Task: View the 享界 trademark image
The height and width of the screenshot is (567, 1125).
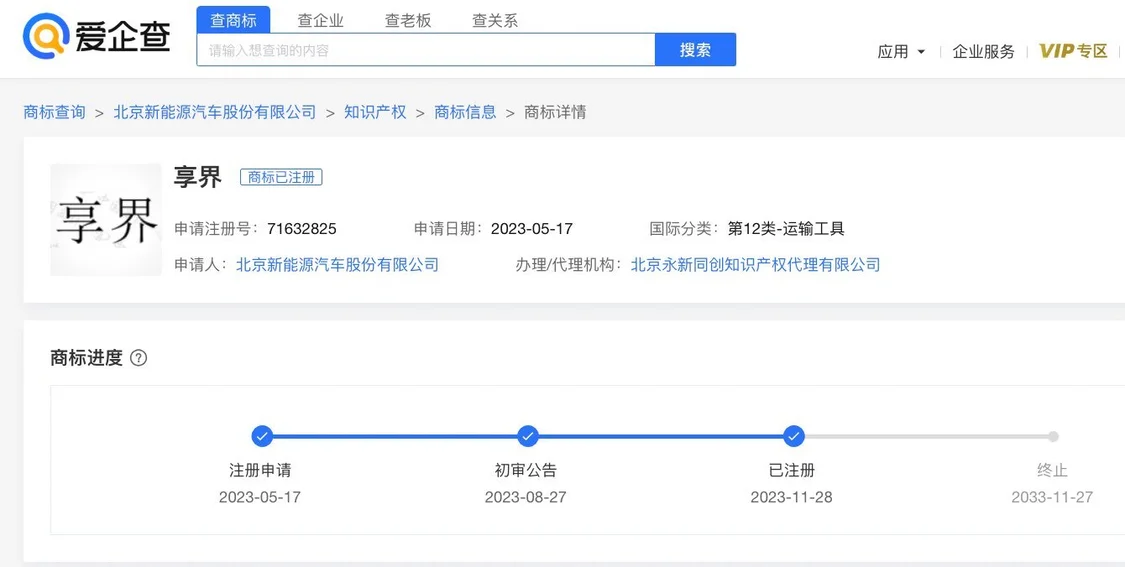Action: tap(105, 220)
